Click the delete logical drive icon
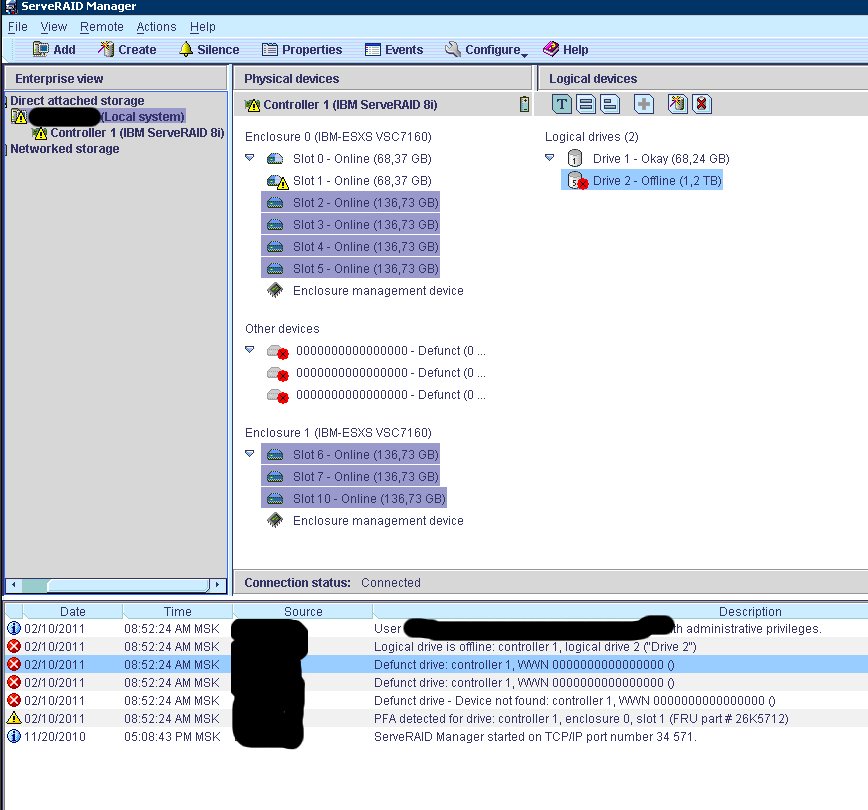 click(x=701, y=104)
